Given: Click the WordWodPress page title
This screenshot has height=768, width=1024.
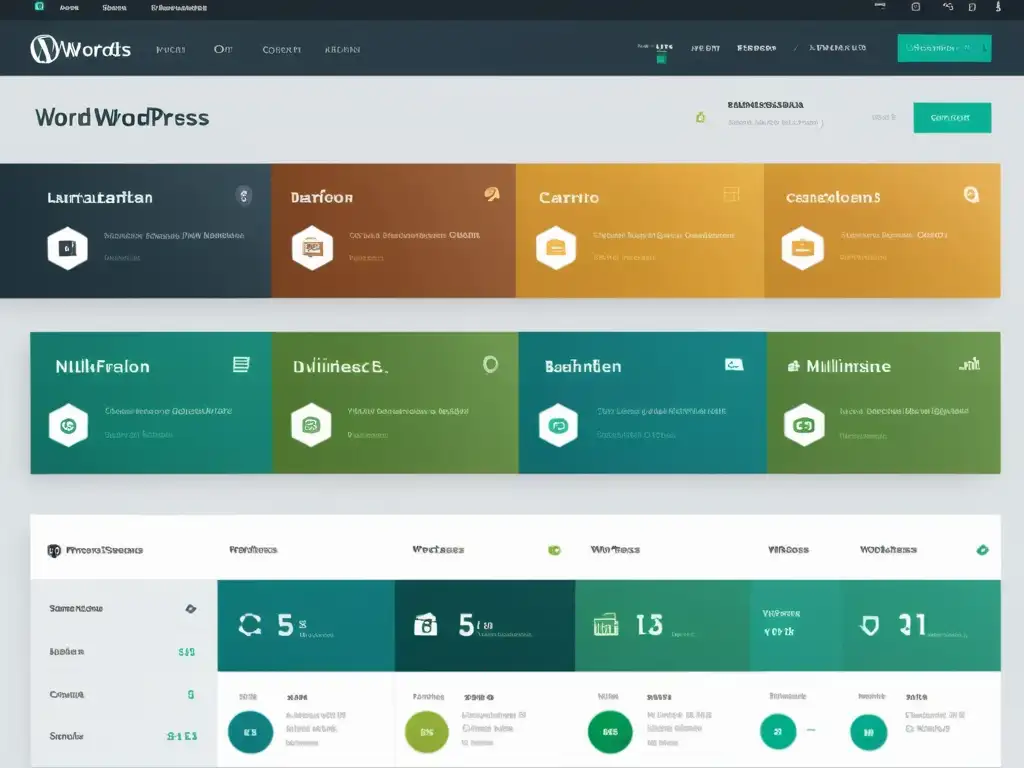Looking at the screenshot, I should coord(122,118).
